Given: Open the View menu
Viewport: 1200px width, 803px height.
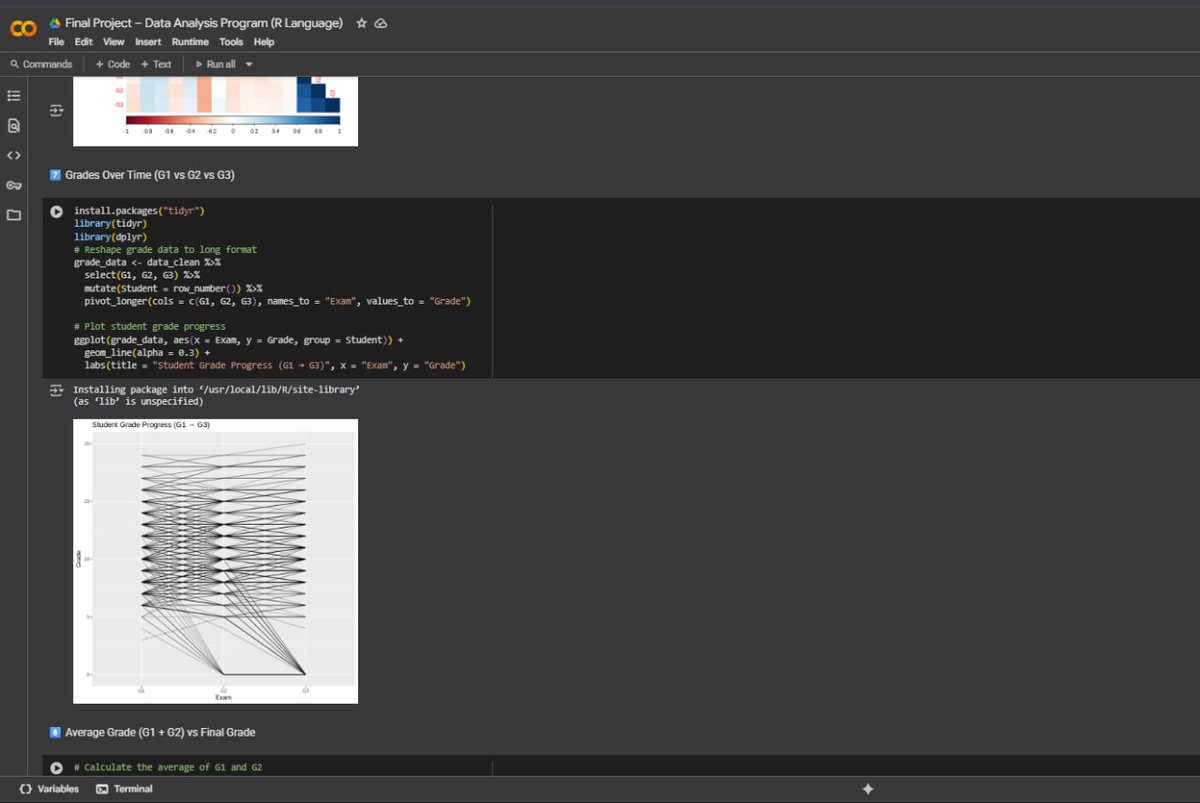Looking at the screenshot, I should coord(114,42).
